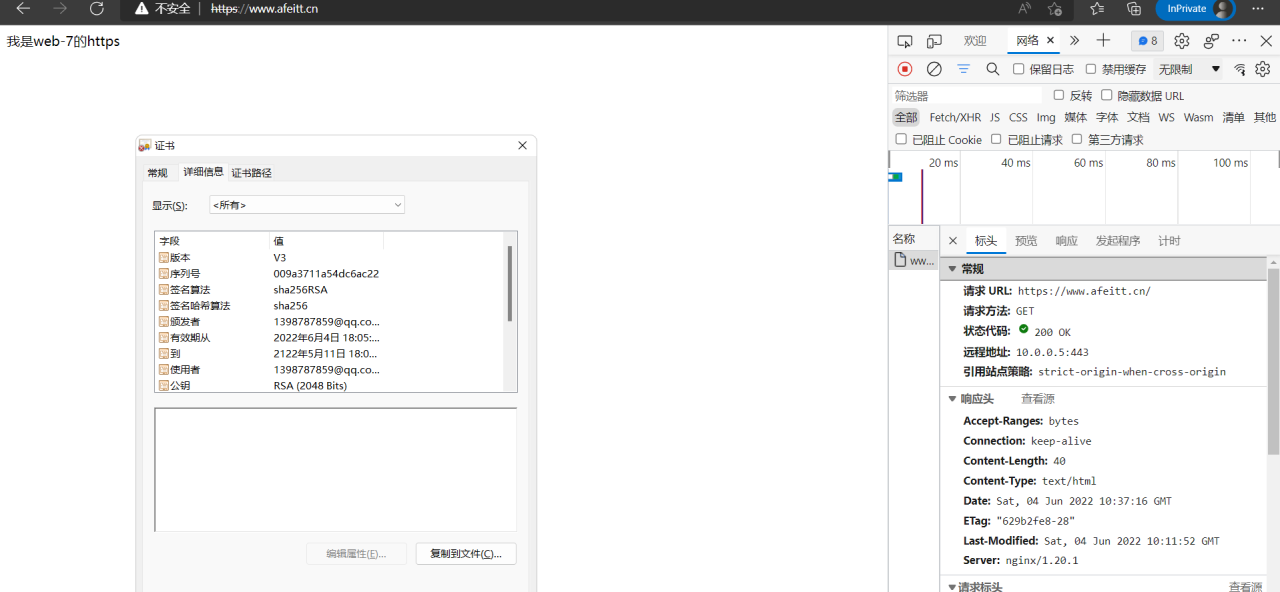1280x592 pixels.
Task: Click the 复制到文件 button
Action: click(465, 554)
